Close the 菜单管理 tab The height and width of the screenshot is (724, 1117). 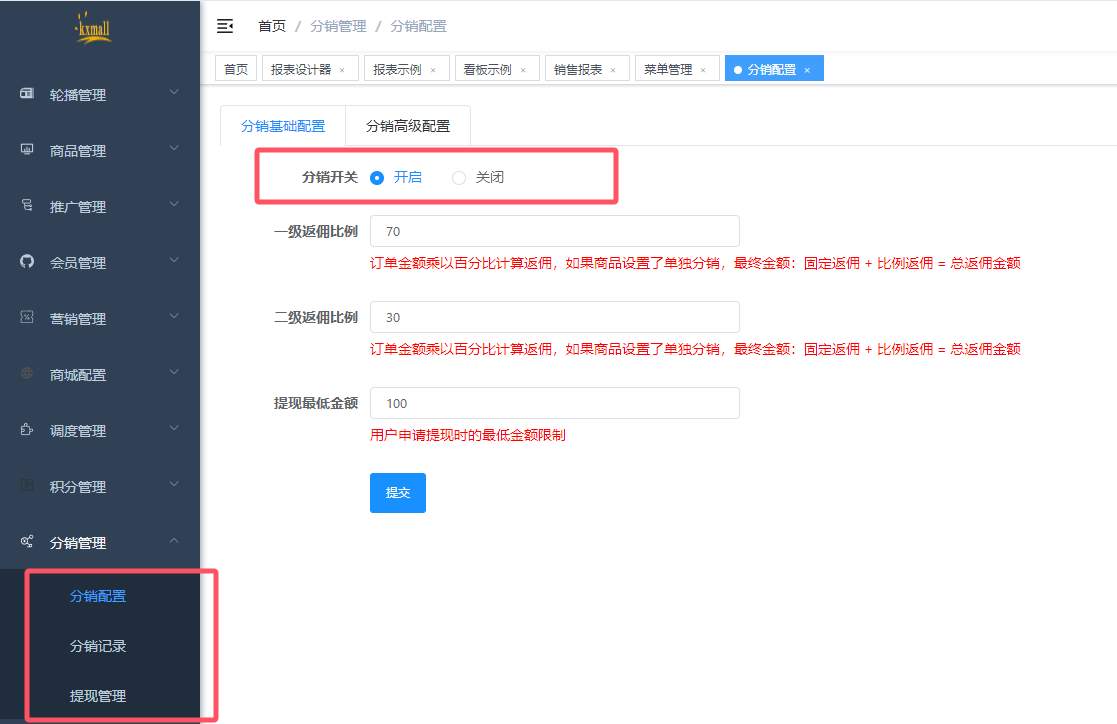[x=703, y=70]
